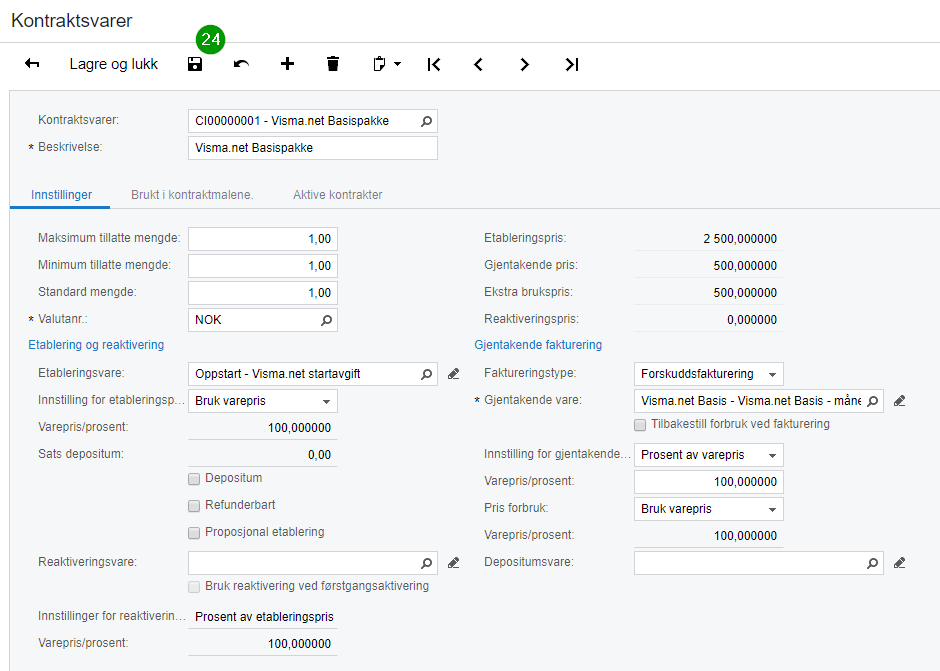Go to previous record arrow
The height and width of the screenshot is (671, 940).
pyautogui.click(x=478, y=64)
